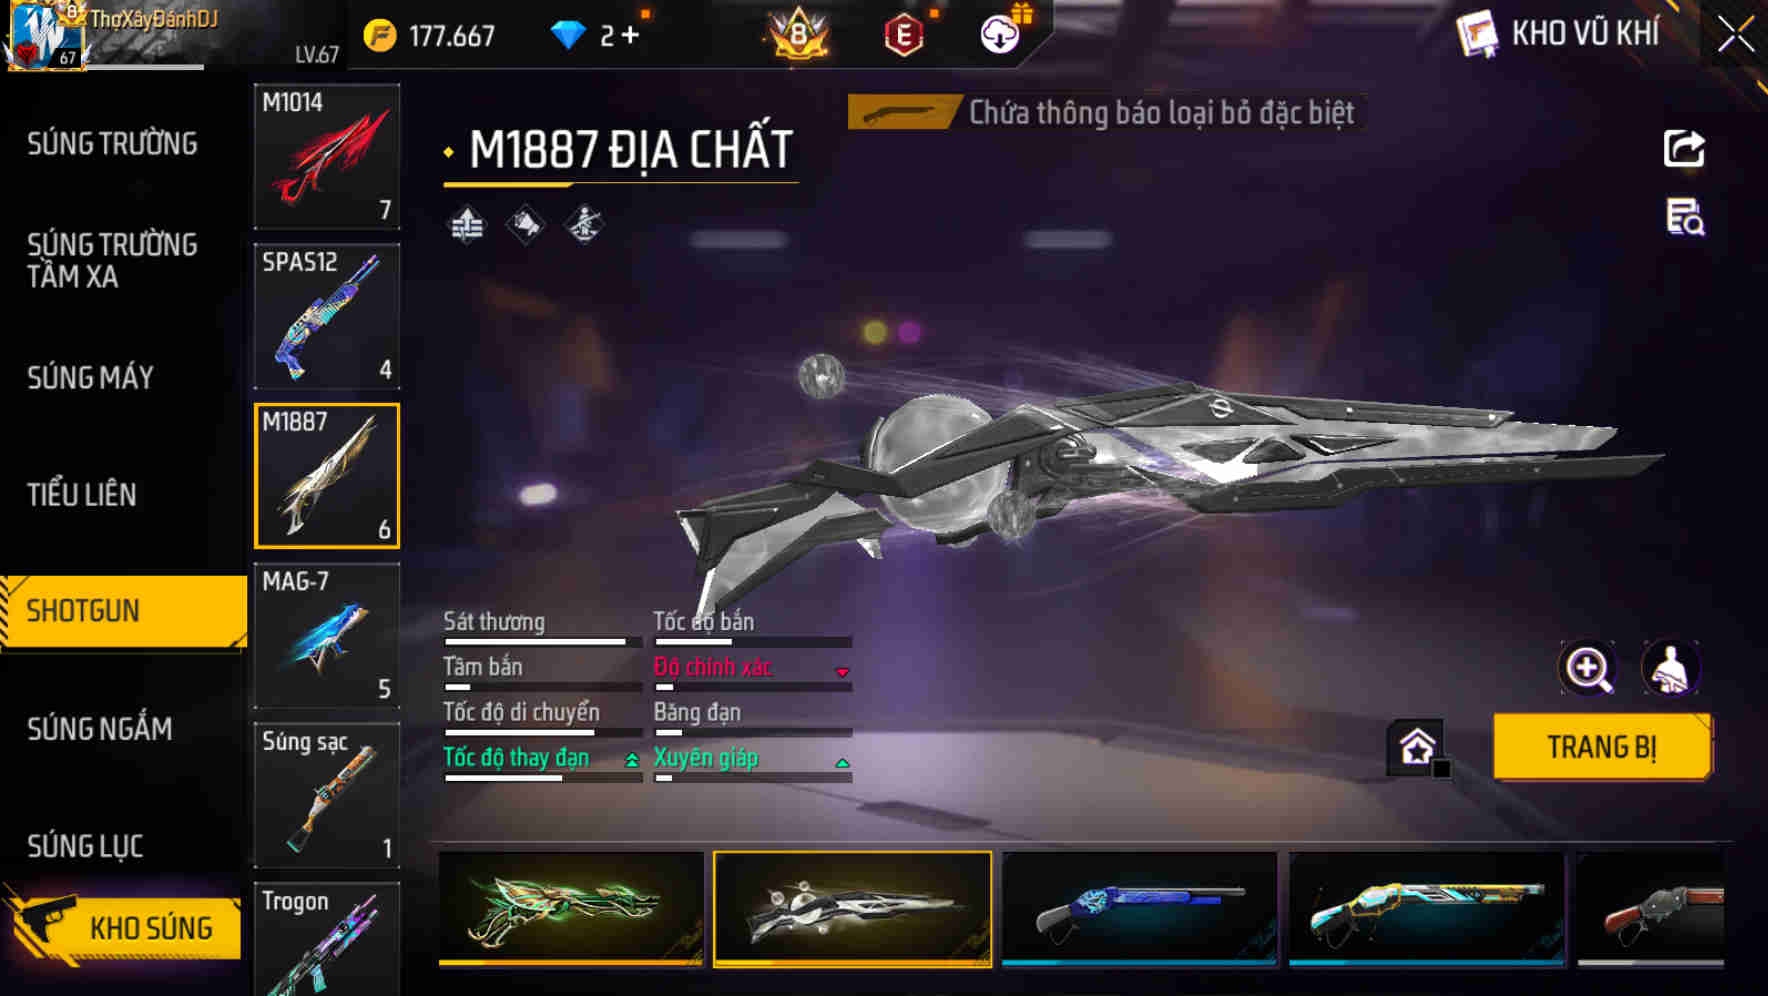Viewport: 1768px width, 996px height.
Task: Expand the Xuyên giáp green arrow
Action: tap(842, 763)
